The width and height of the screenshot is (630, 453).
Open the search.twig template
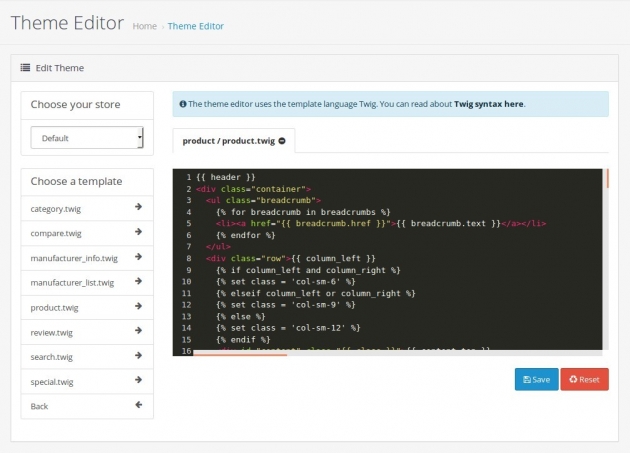87,357
